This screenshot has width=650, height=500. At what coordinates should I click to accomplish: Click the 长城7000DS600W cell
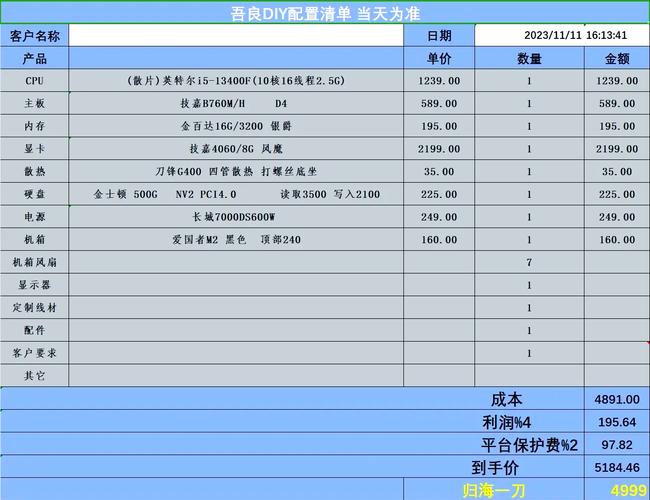pyautogui.click(x=236, y=217)
